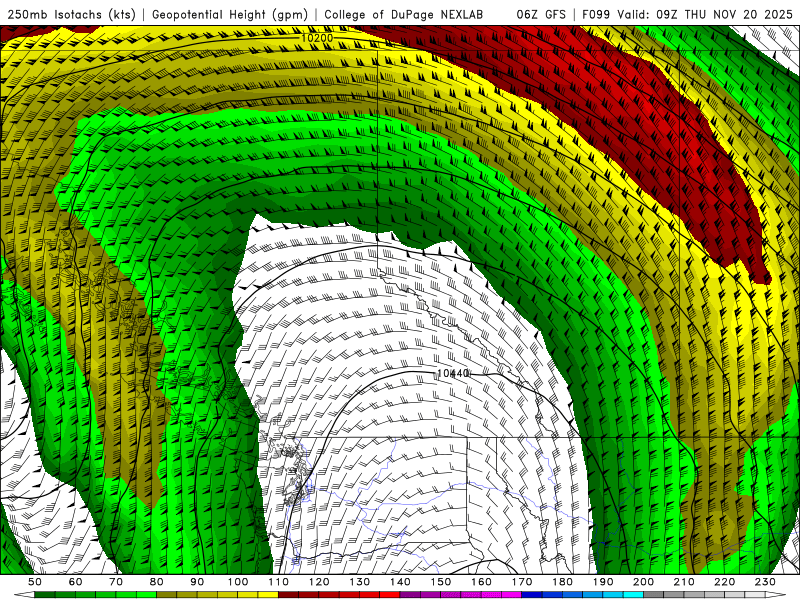Click the legend value 120
The width and height of the screenshot is (800, 600).
click(319, 582)
